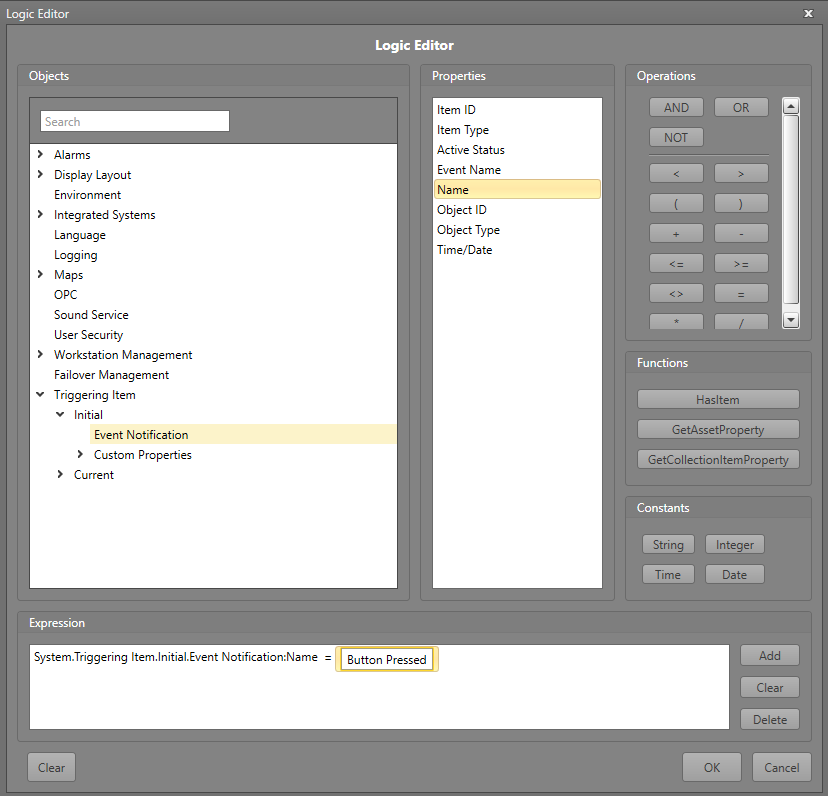
Task: Click Add in the Expression panel
Action: pyautogui.click(x=769, y=655)
